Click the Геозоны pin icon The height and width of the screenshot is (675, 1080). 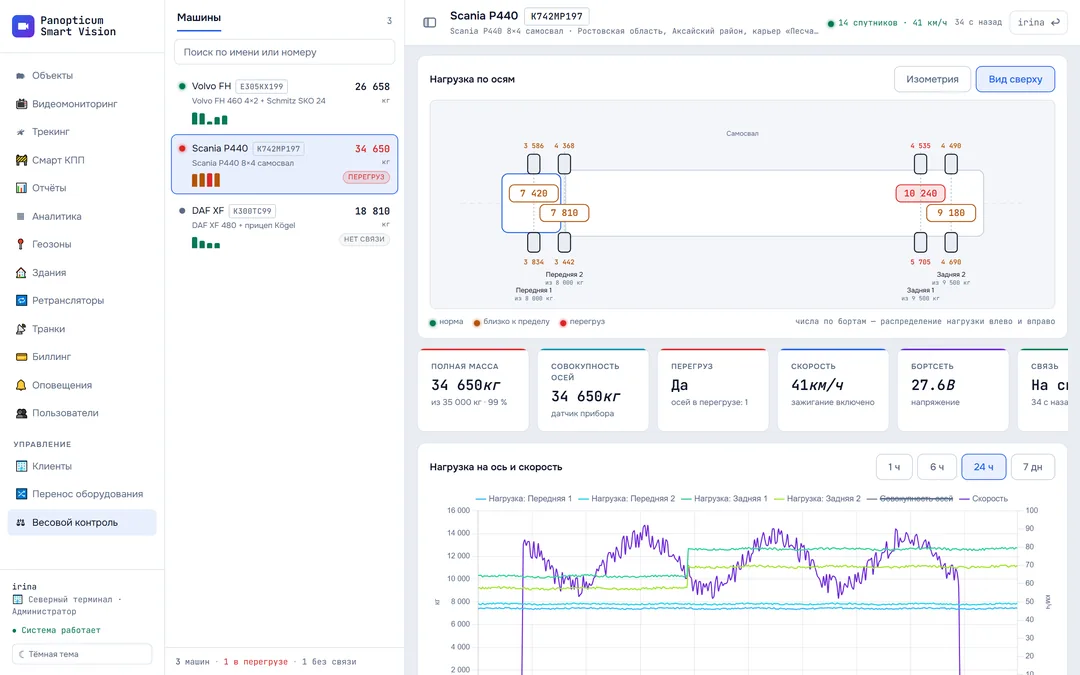(x=21, y=245)
